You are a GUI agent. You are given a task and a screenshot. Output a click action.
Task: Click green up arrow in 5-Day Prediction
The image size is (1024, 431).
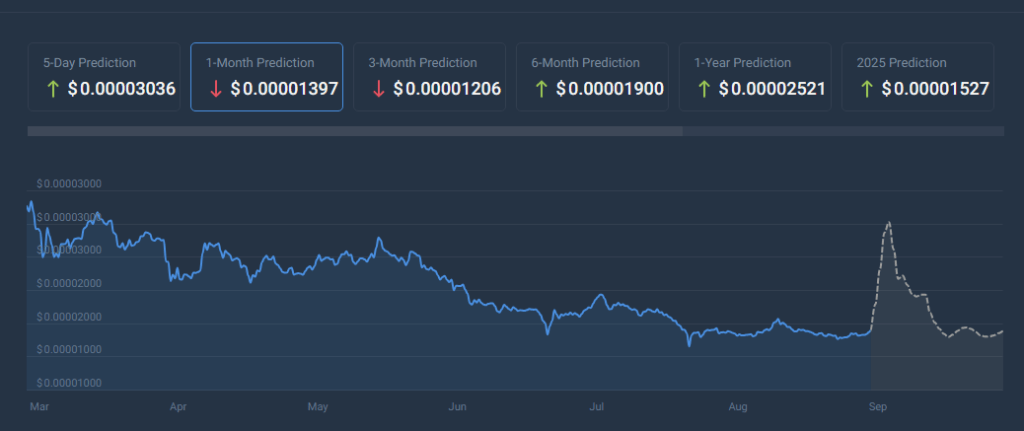53,89
